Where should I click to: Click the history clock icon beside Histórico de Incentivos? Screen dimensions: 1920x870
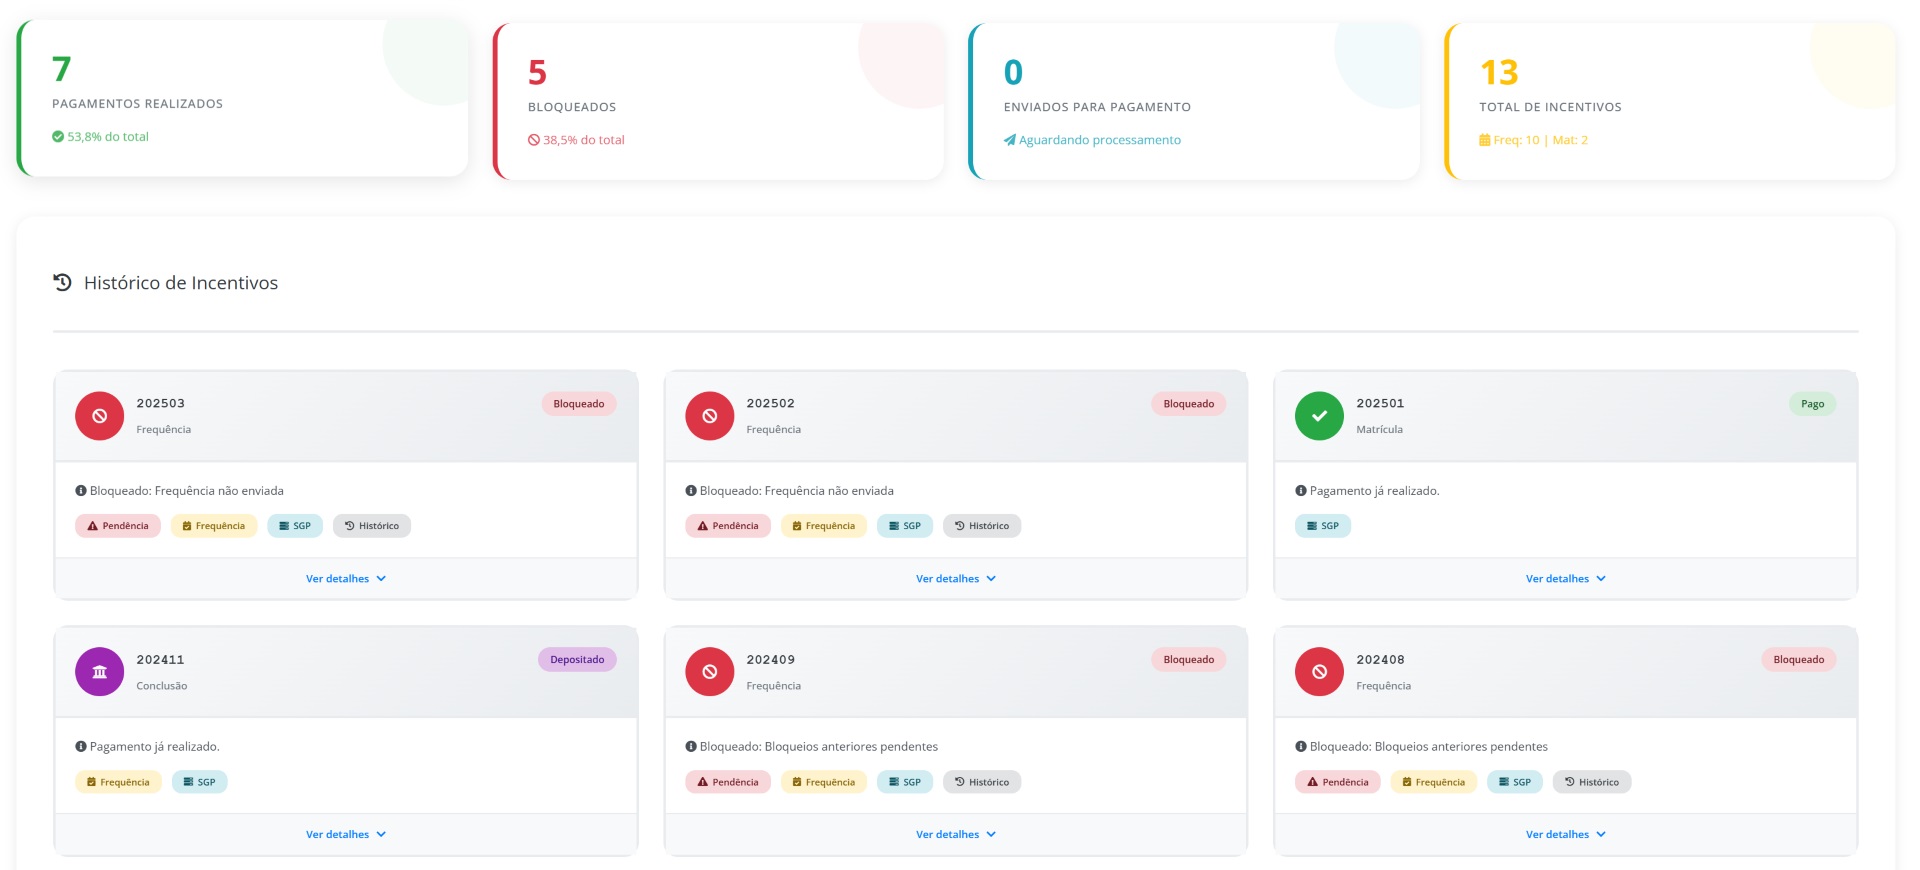pos(63,283)
